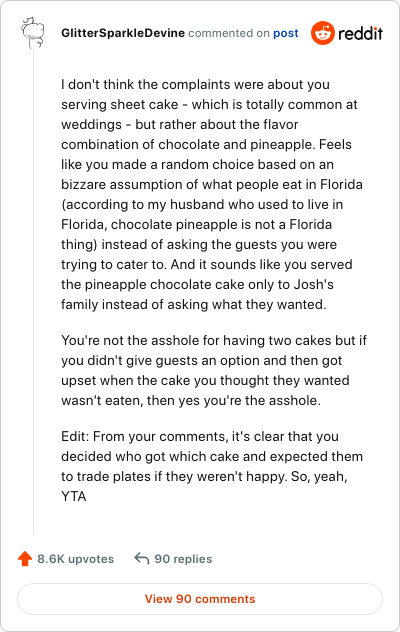The width and height of the screenshot is (400, 632).
Task: Click the orange upvote arrow
Action: point(25,559)
